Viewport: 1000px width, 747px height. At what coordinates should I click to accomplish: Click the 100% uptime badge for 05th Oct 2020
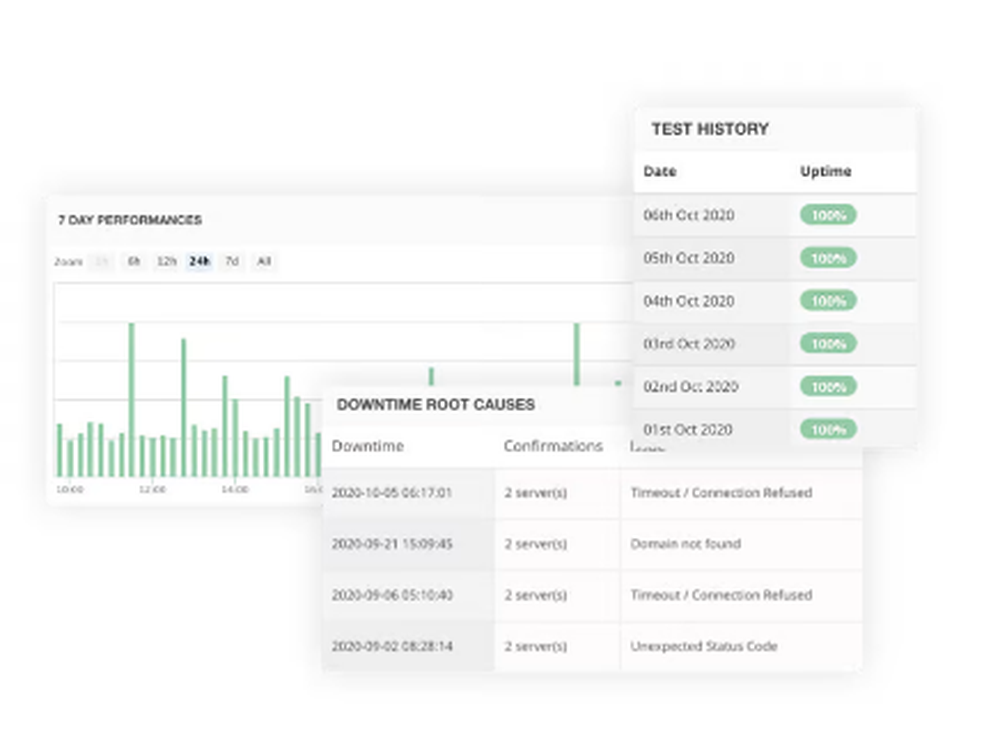coord(828,258)
